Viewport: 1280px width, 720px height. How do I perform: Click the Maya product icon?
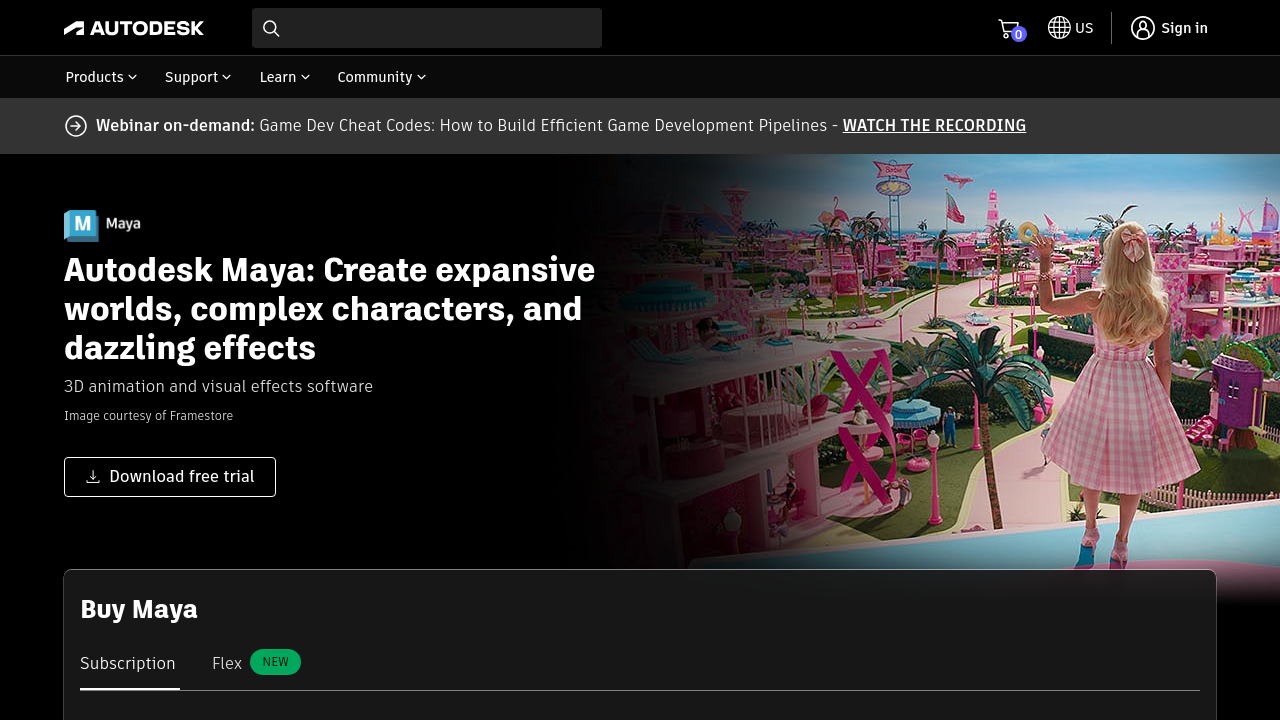coord(82,225)
